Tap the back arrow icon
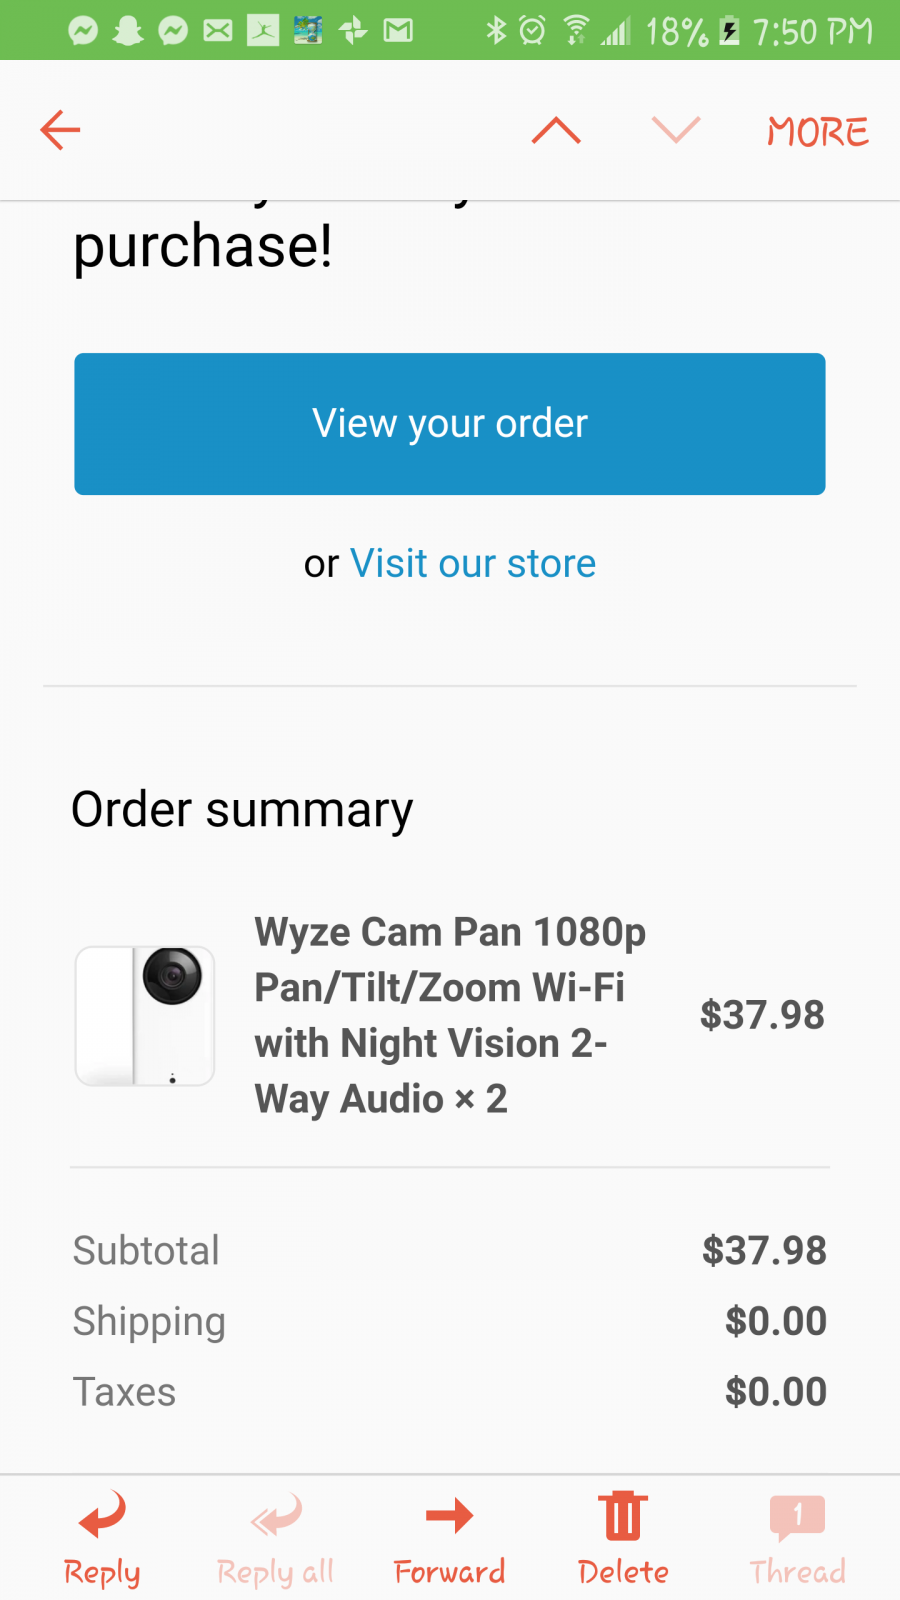This screenshot has height=1600, width=900. pyautogui.click(x=60, y=130)
